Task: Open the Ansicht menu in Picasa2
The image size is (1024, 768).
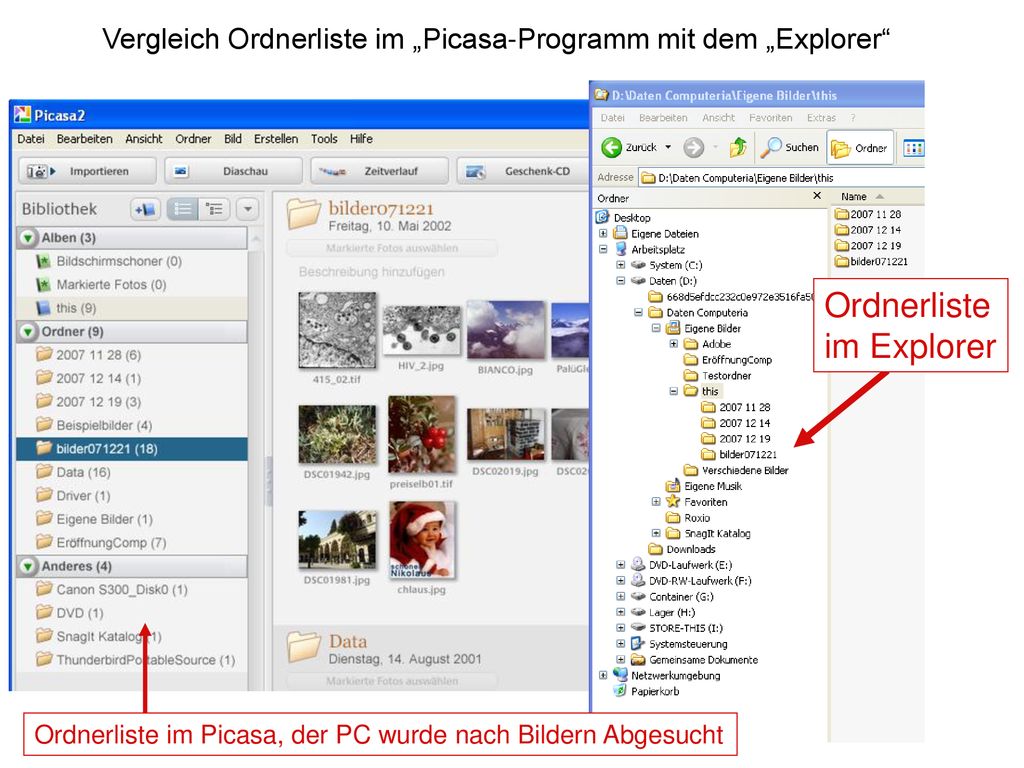Action: [144, 138]
